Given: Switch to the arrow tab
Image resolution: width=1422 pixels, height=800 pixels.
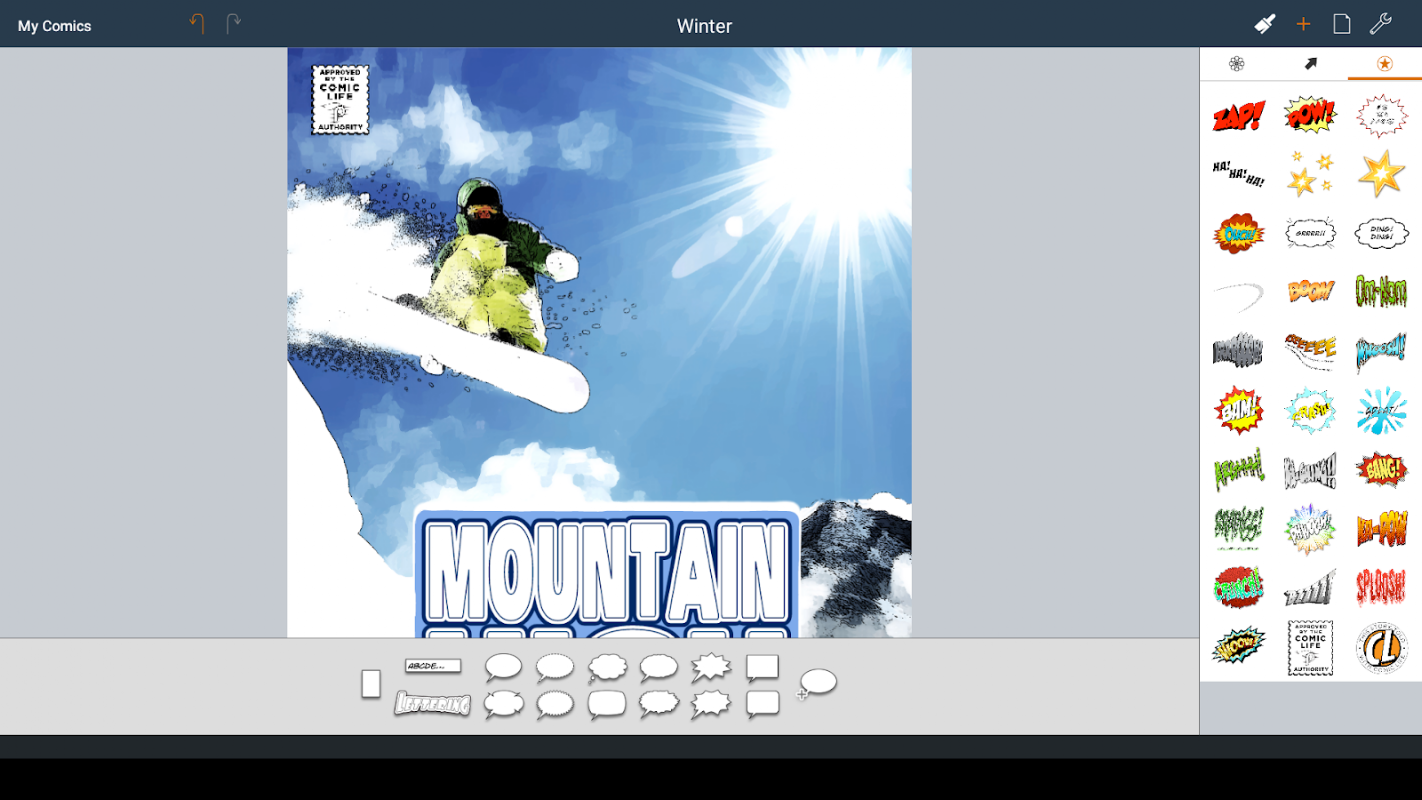Looking at the screenshot, I should point(1311,64).
